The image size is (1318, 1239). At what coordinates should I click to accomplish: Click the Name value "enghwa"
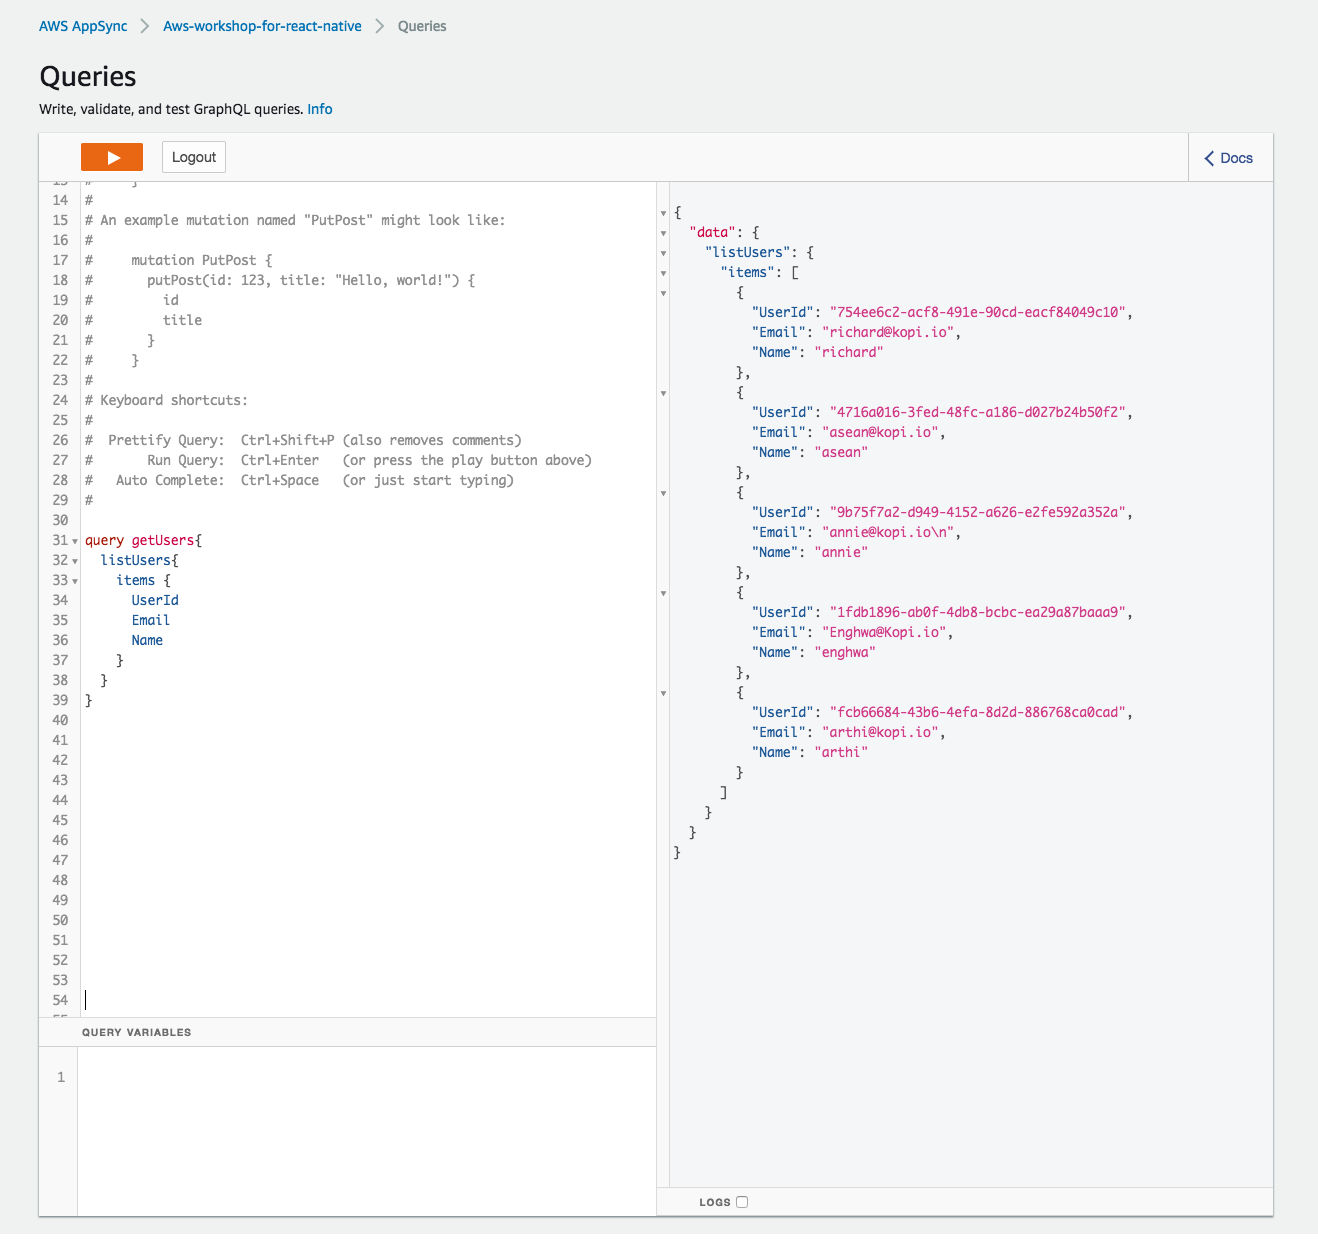(845, 652)
